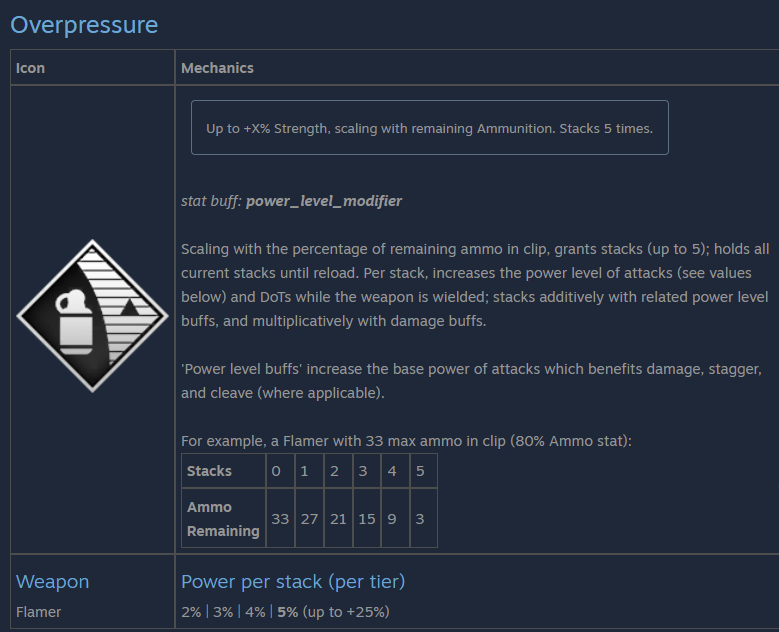Select the stack count 5 cell
Image resolution: width=779 pixels, height=632 pixels.
click(424, 471)
